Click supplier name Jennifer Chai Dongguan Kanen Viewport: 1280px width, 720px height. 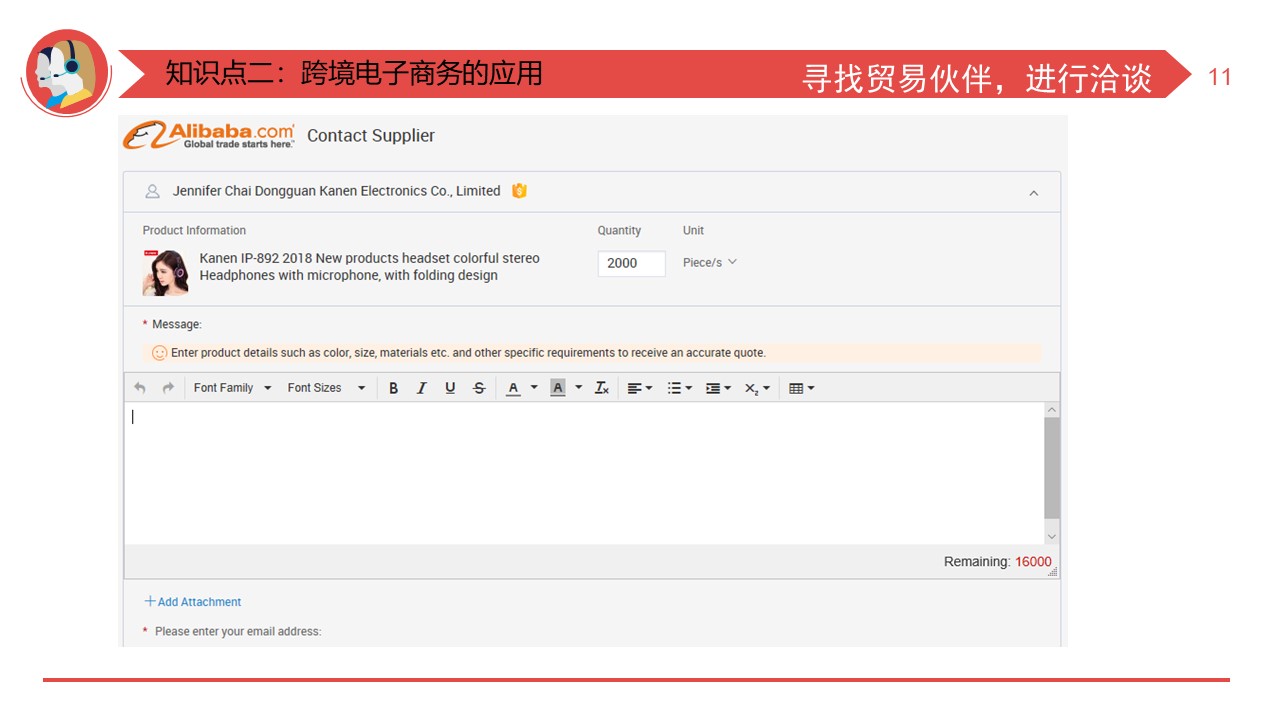[336, 191]
